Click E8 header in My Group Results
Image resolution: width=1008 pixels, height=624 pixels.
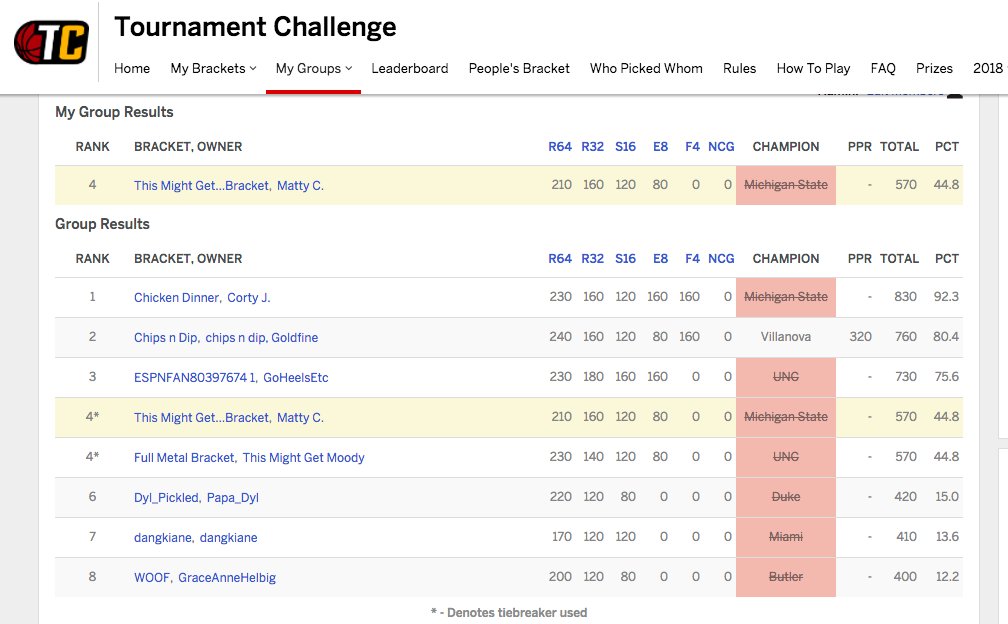pos(660,147)
